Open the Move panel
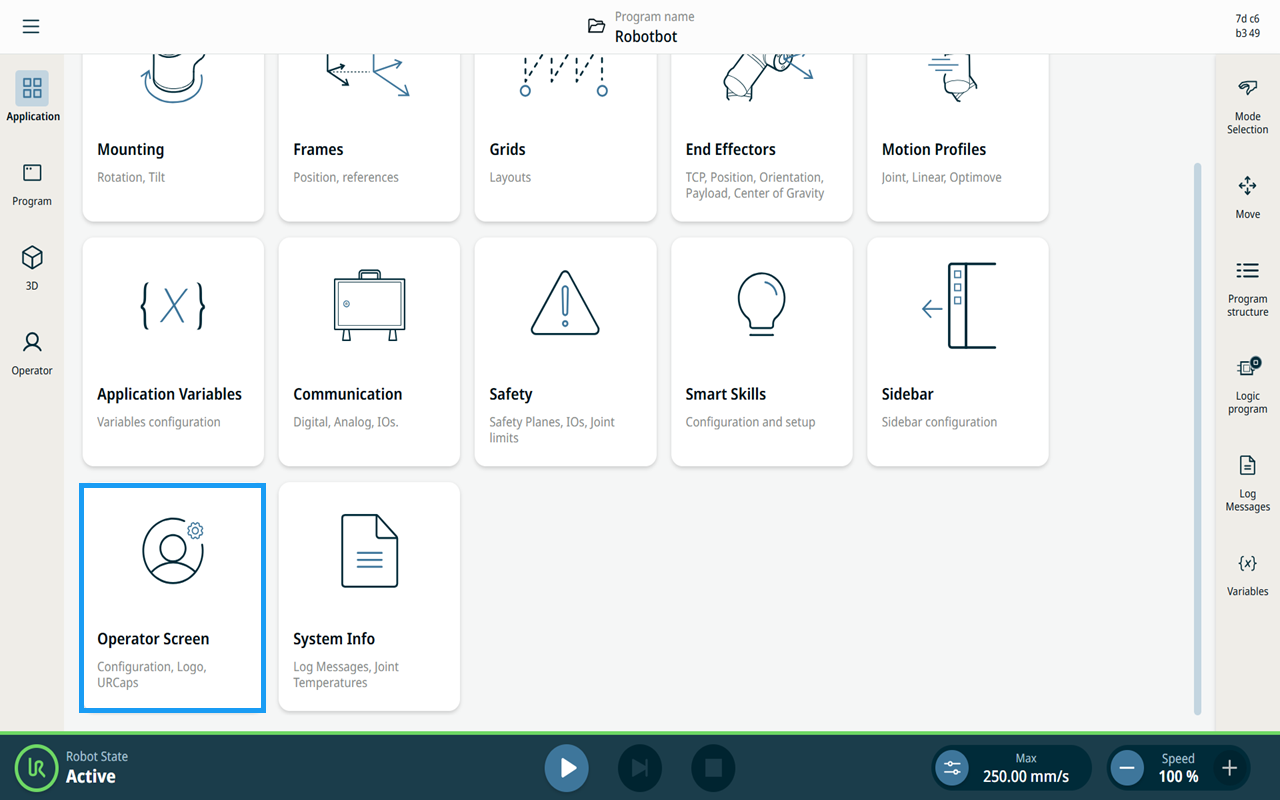The height and width of the screenshot is (800, 1280). tap(1247, 197)
